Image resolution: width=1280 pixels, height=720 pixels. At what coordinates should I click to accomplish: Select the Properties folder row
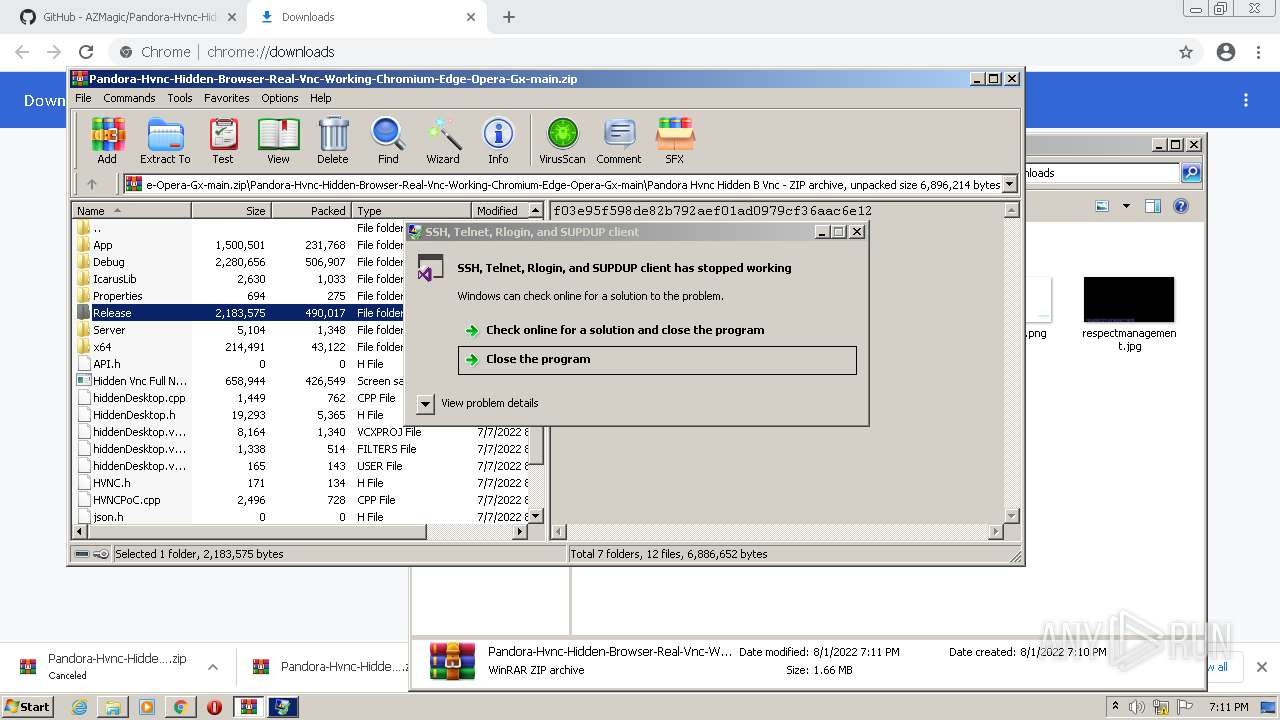click(240, 296)
